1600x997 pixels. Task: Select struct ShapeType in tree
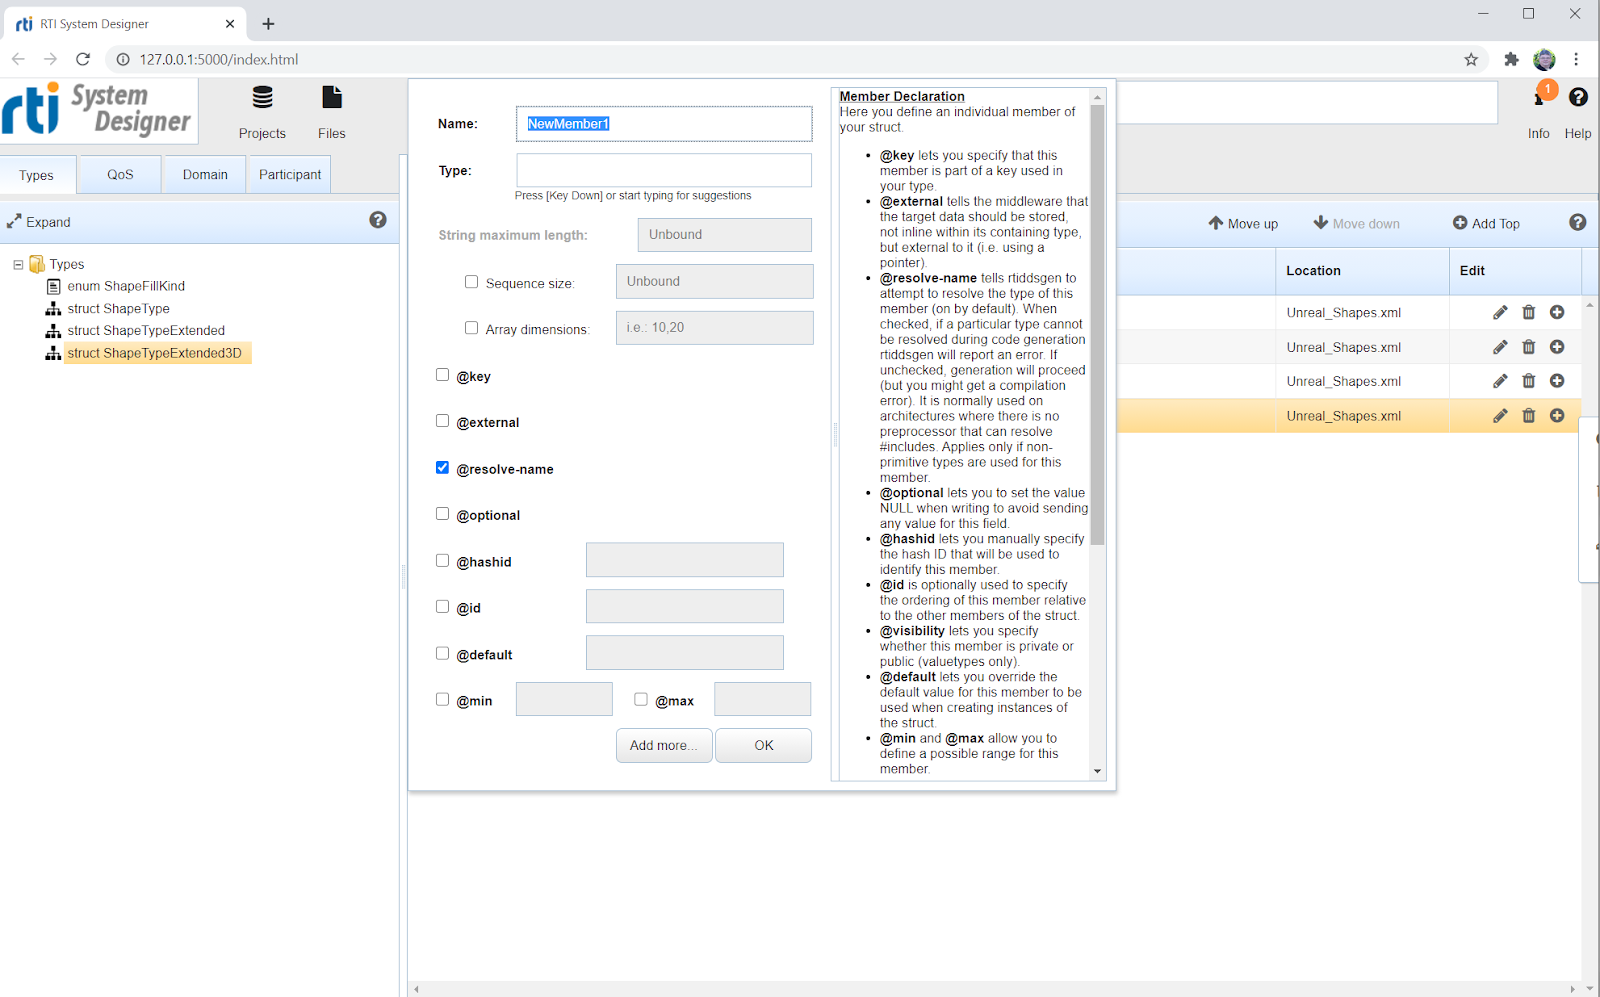click(118, 309)
